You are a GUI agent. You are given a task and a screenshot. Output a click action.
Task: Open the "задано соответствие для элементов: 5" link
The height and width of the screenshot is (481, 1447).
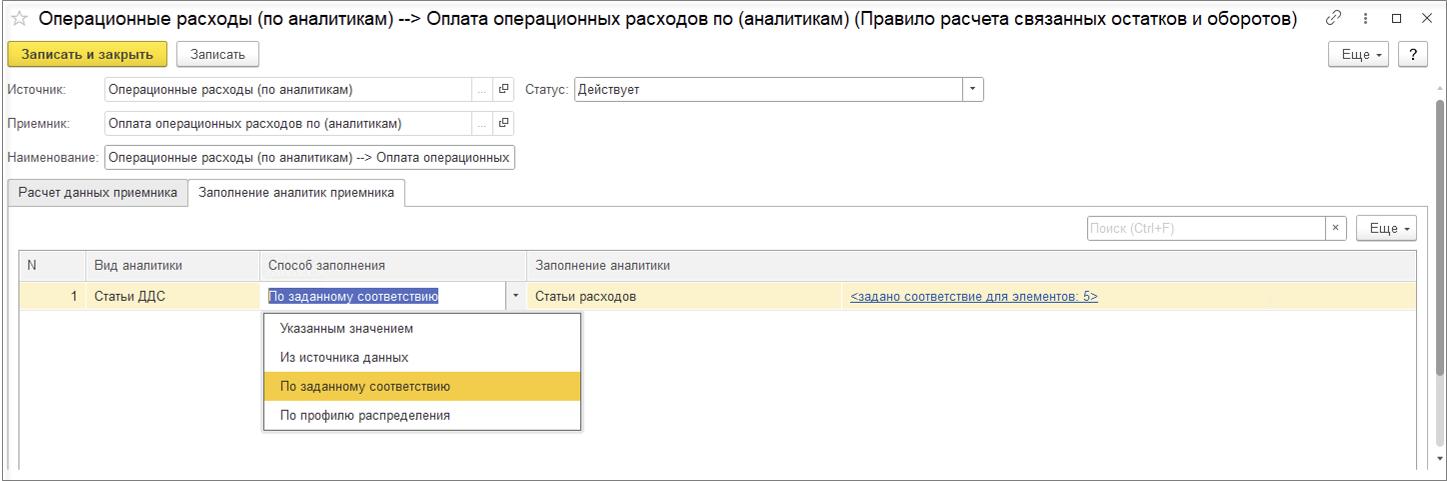(x=973, y=297)
